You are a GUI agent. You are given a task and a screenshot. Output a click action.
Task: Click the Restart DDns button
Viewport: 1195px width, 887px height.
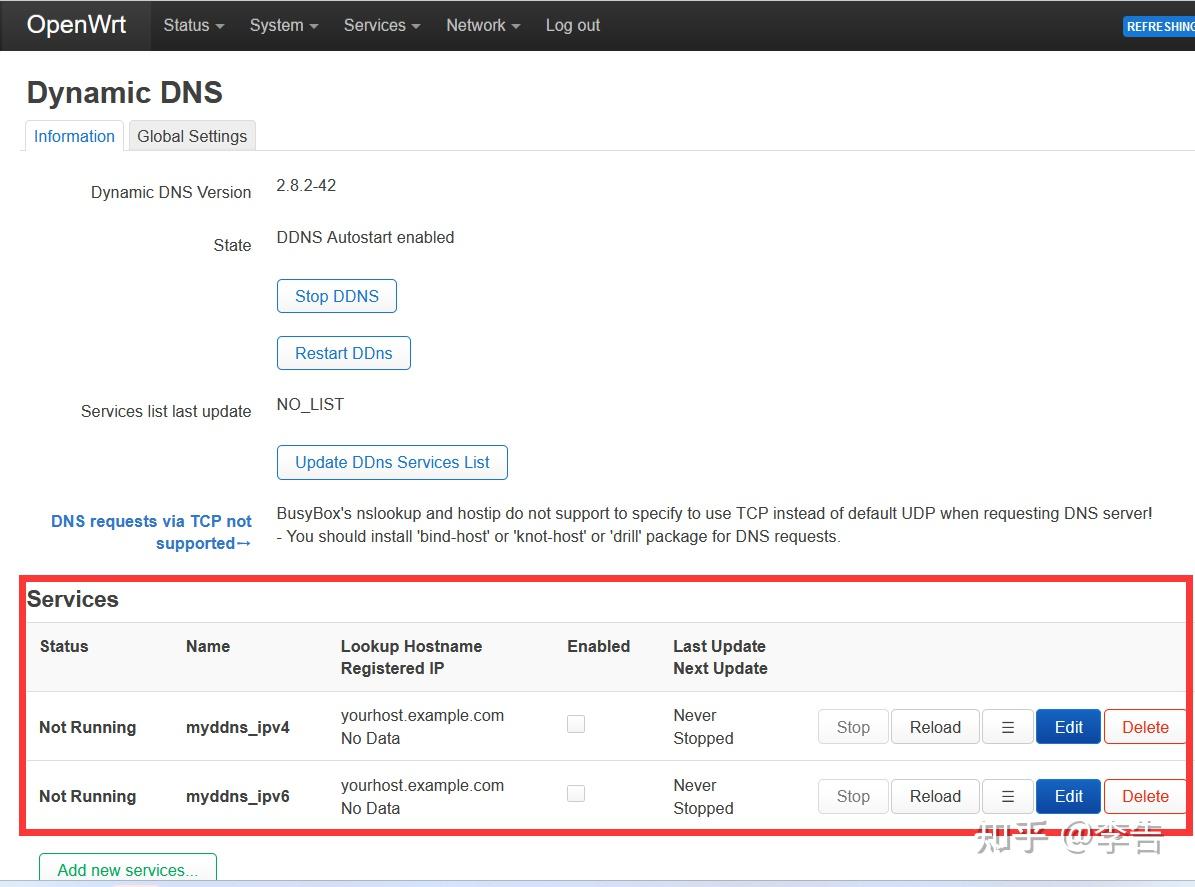click(x=343, y=353)
